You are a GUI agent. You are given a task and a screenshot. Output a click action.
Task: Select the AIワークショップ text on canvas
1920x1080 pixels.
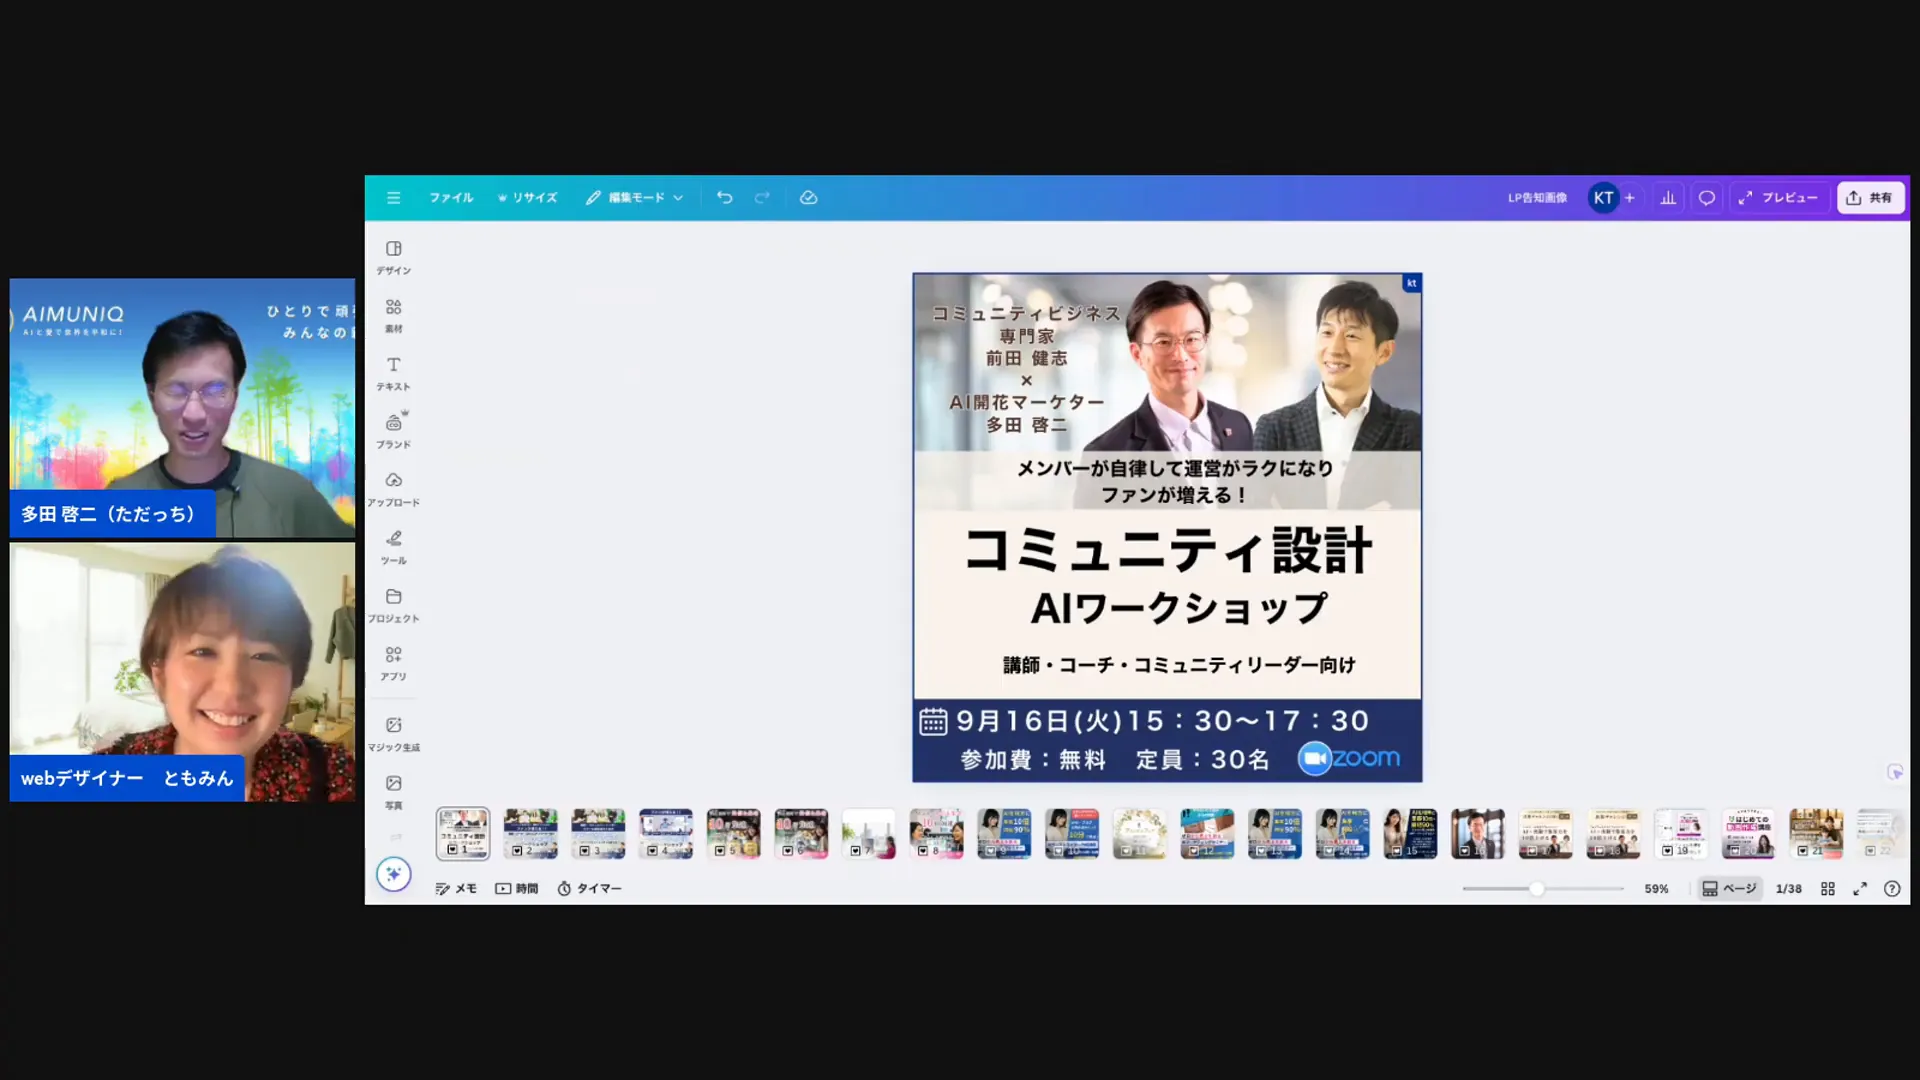pyautogui.click(x=1179, y=608)
